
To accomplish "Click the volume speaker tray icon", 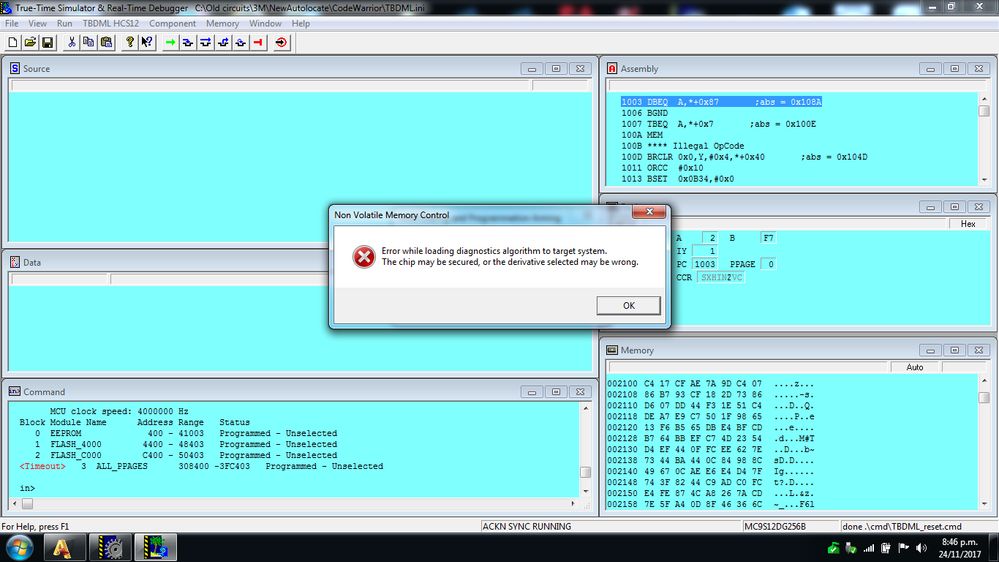I will tap(921, 548).
